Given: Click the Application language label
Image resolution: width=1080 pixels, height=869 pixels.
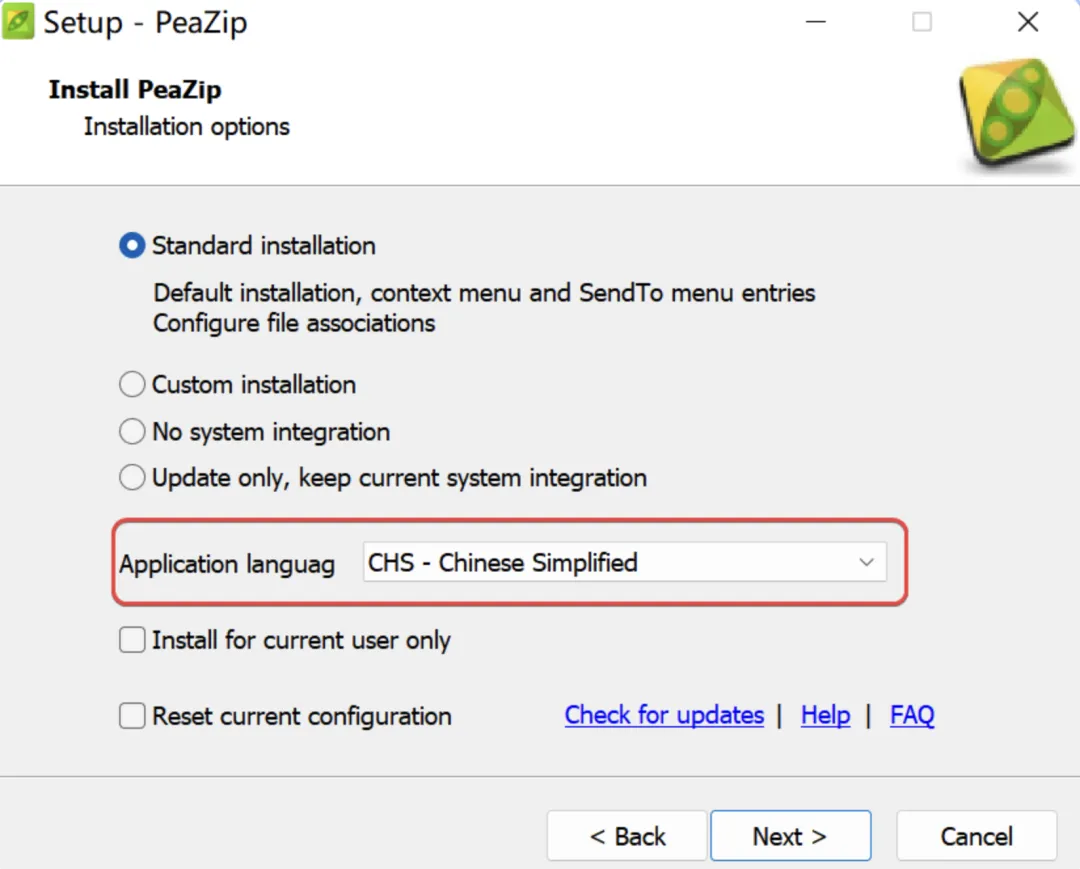Looking at the screenshot, I should click(227, 564).
